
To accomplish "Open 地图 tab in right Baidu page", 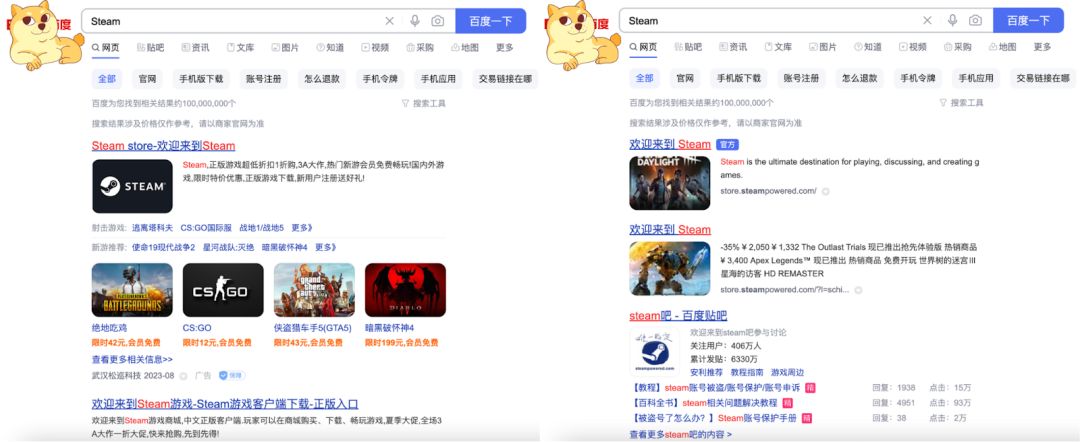I will coord(1002,48).
